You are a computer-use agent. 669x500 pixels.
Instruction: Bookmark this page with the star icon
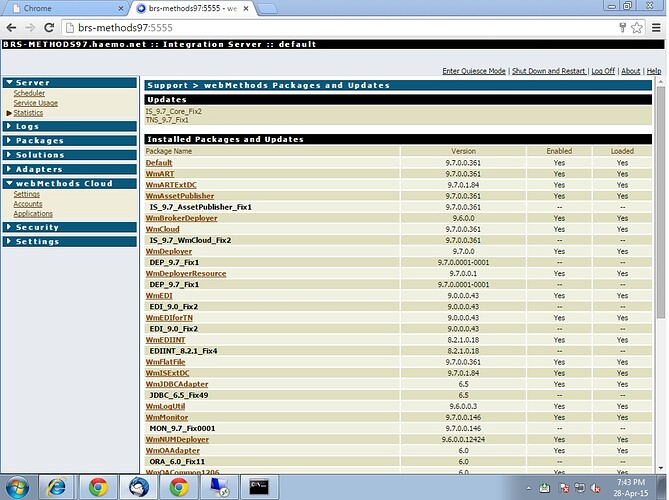(x=637, y=28)
